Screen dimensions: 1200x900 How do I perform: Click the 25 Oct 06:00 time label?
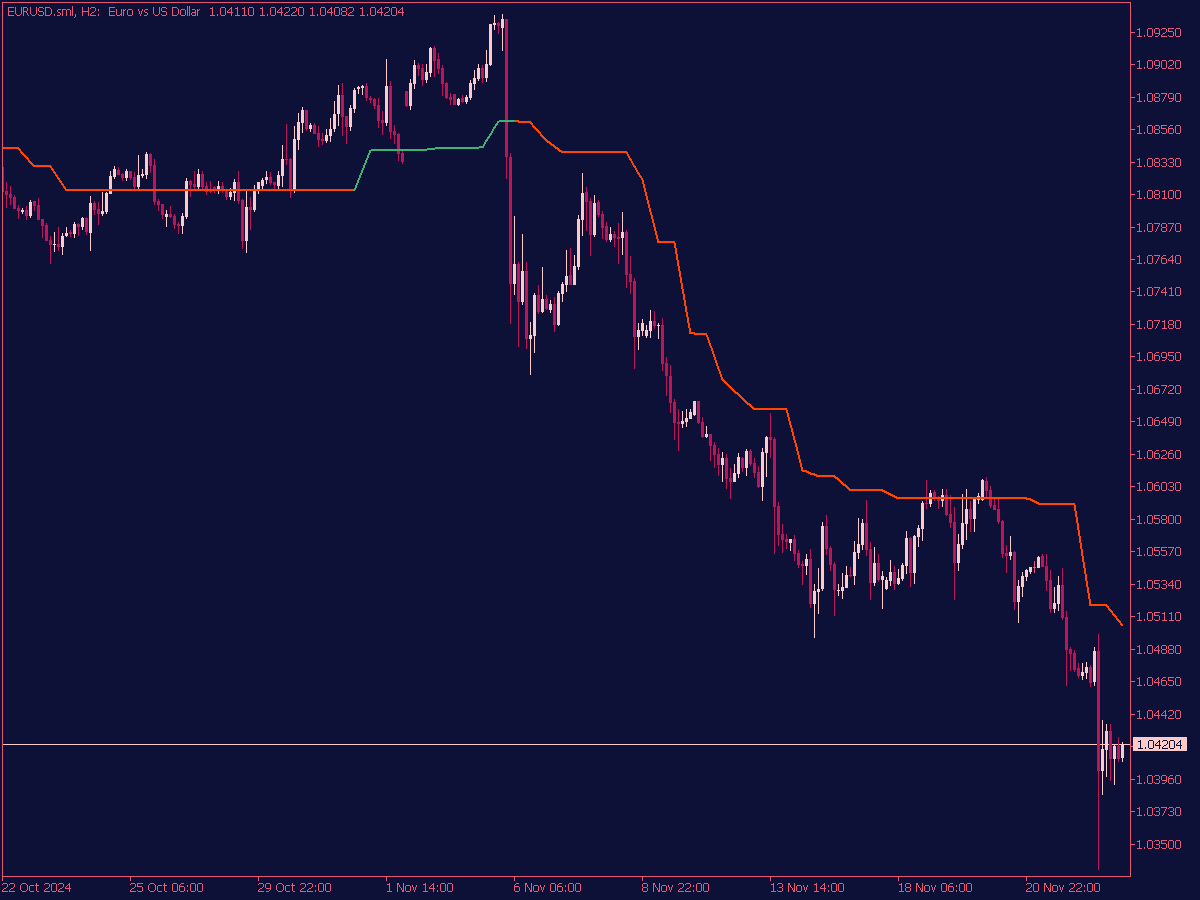point(166,887)
